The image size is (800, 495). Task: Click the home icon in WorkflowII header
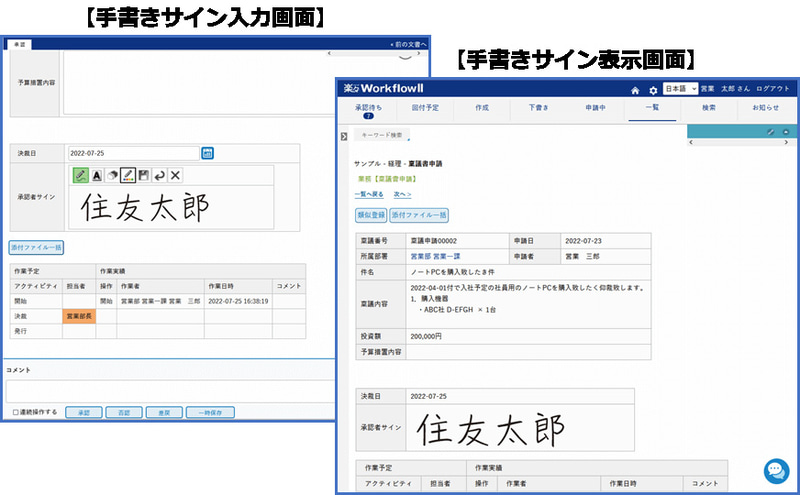tap(635, 90)
